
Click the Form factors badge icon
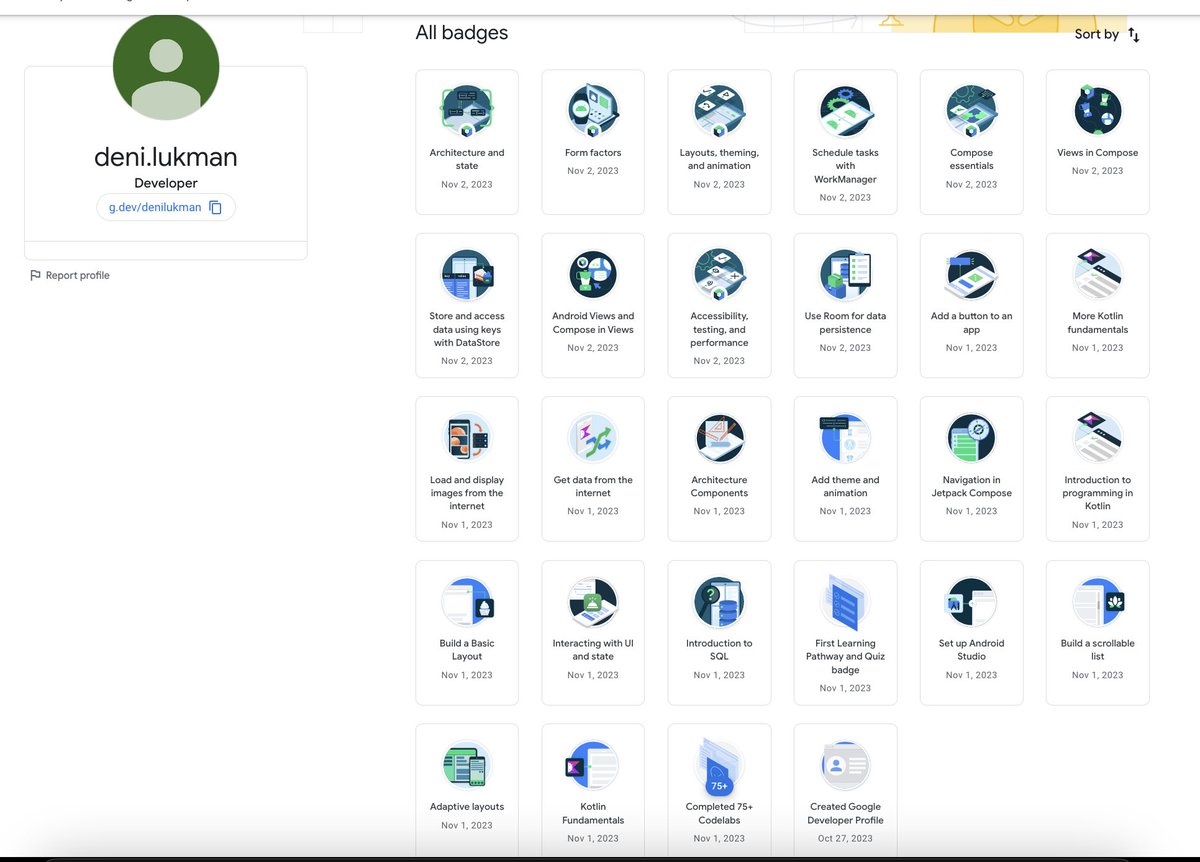[x=593, y=111]
